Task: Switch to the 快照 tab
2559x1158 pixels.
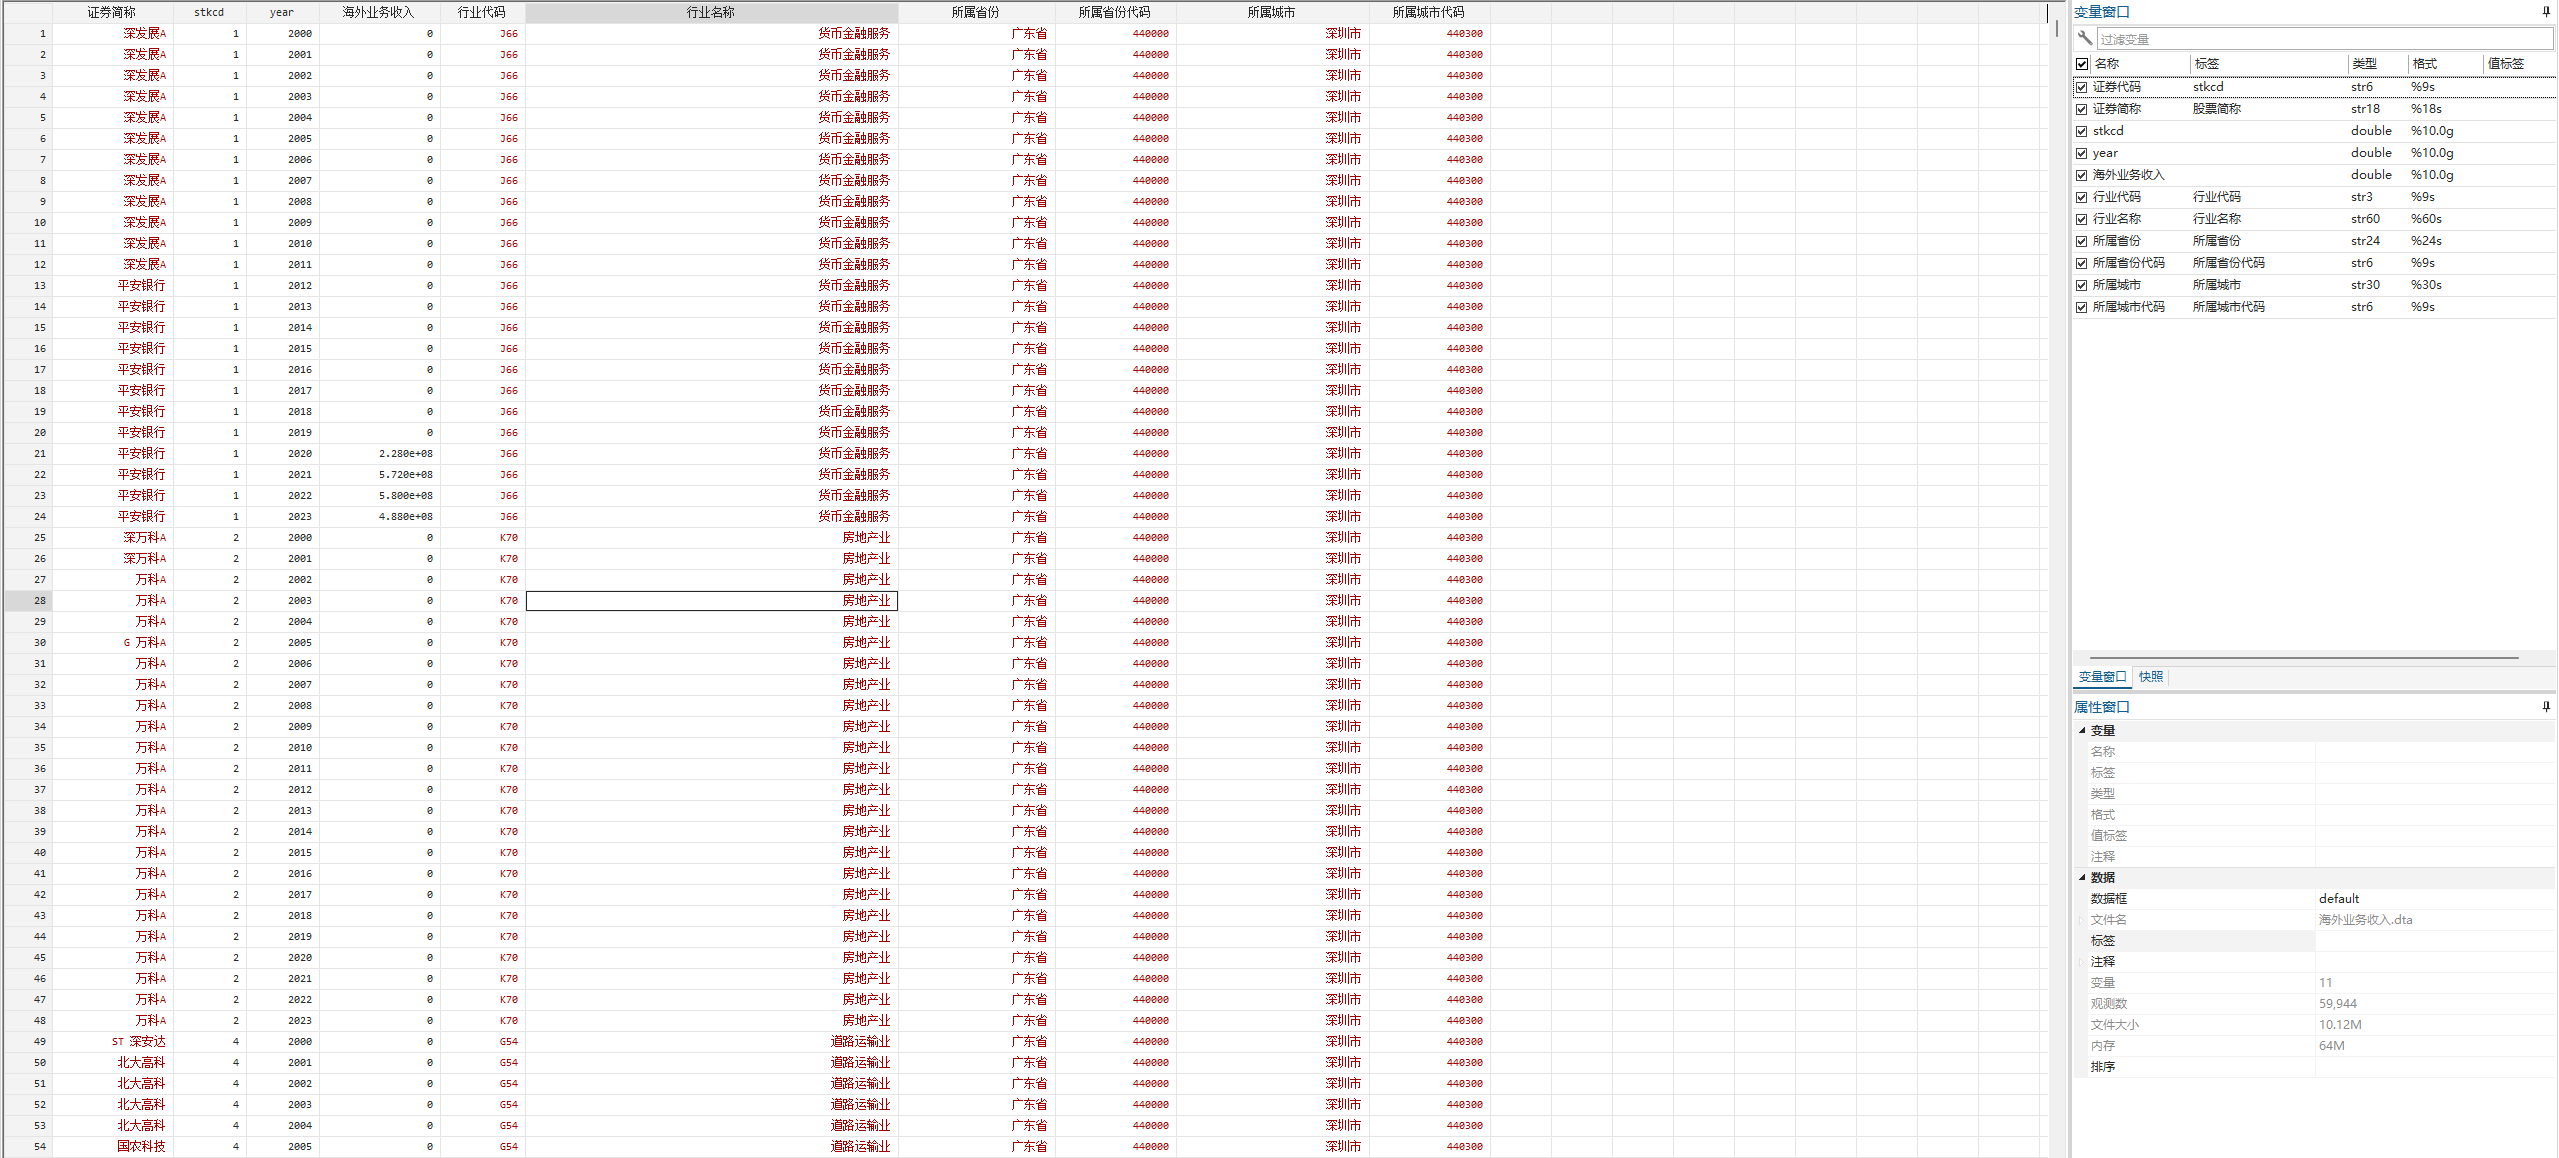Action: click(x=2150, y=677)
